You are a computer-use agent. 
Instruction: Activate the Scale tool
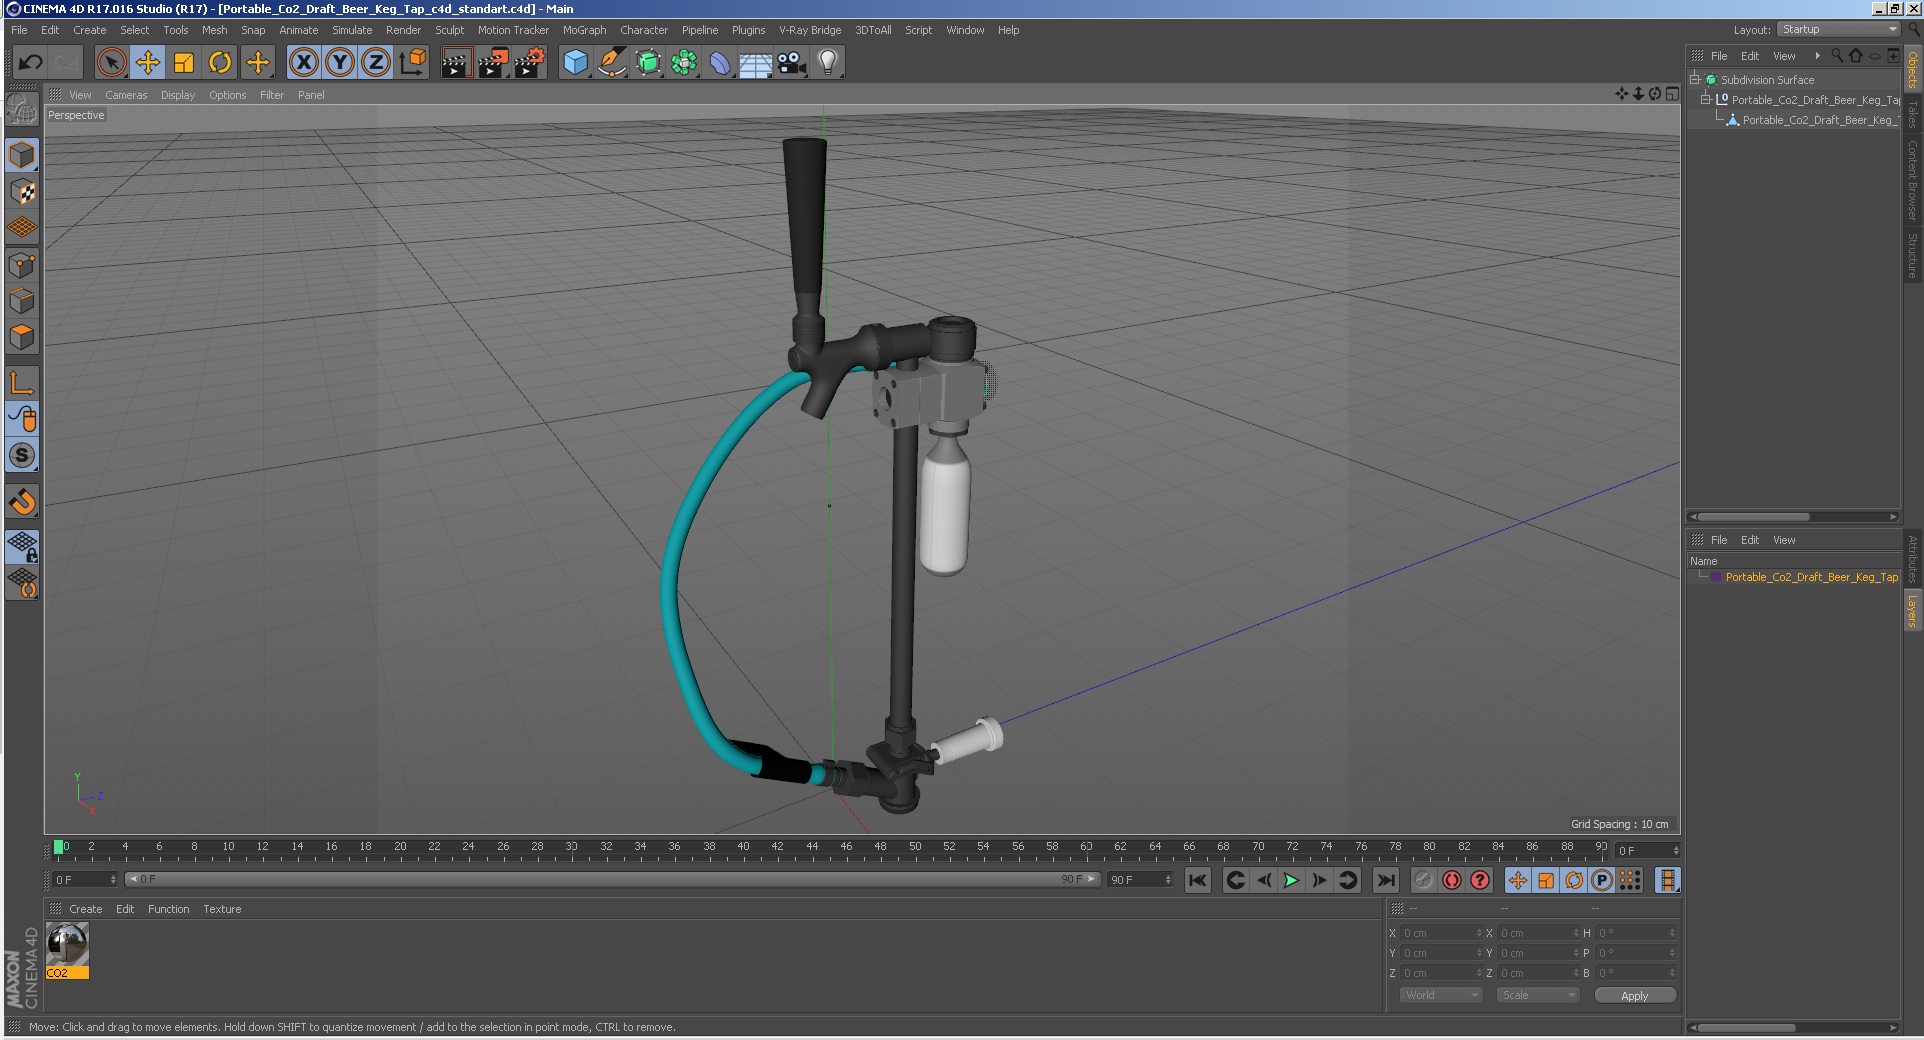pyautogui.click(x=184, y=63)
